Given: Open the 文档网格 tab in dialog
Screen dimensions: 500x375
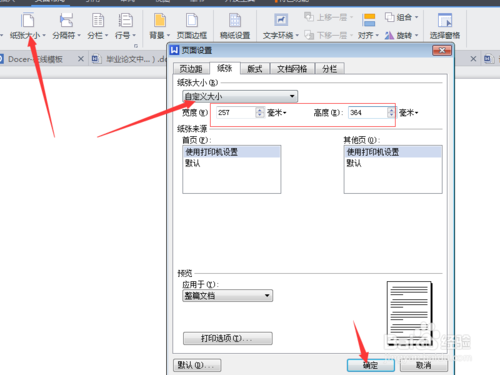Looking at the screenshot, I should 292,69.
